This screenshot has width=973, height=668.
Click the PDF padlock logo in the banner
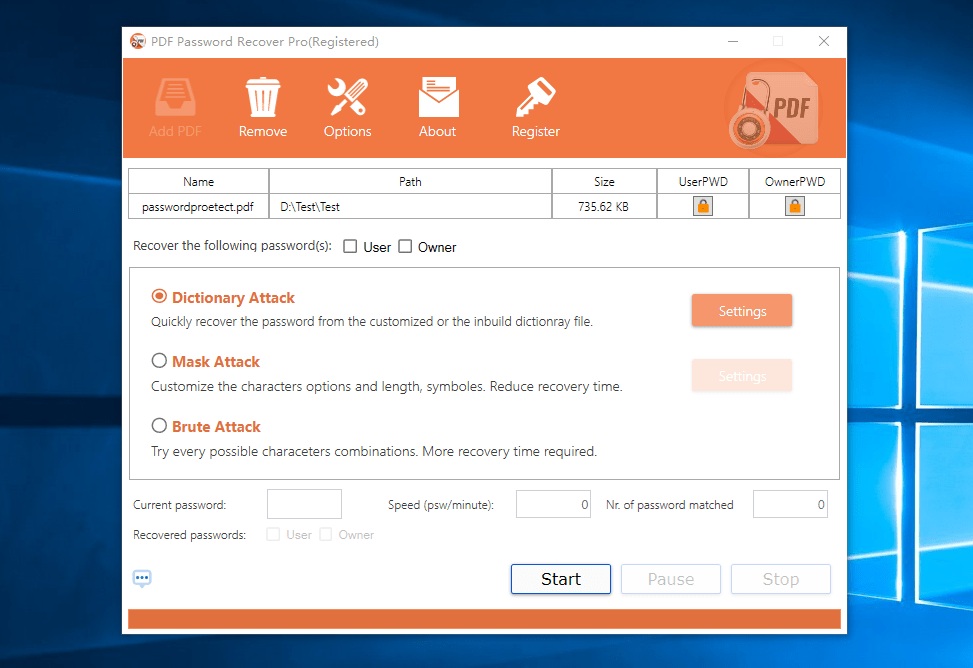(x=773, y=109)
